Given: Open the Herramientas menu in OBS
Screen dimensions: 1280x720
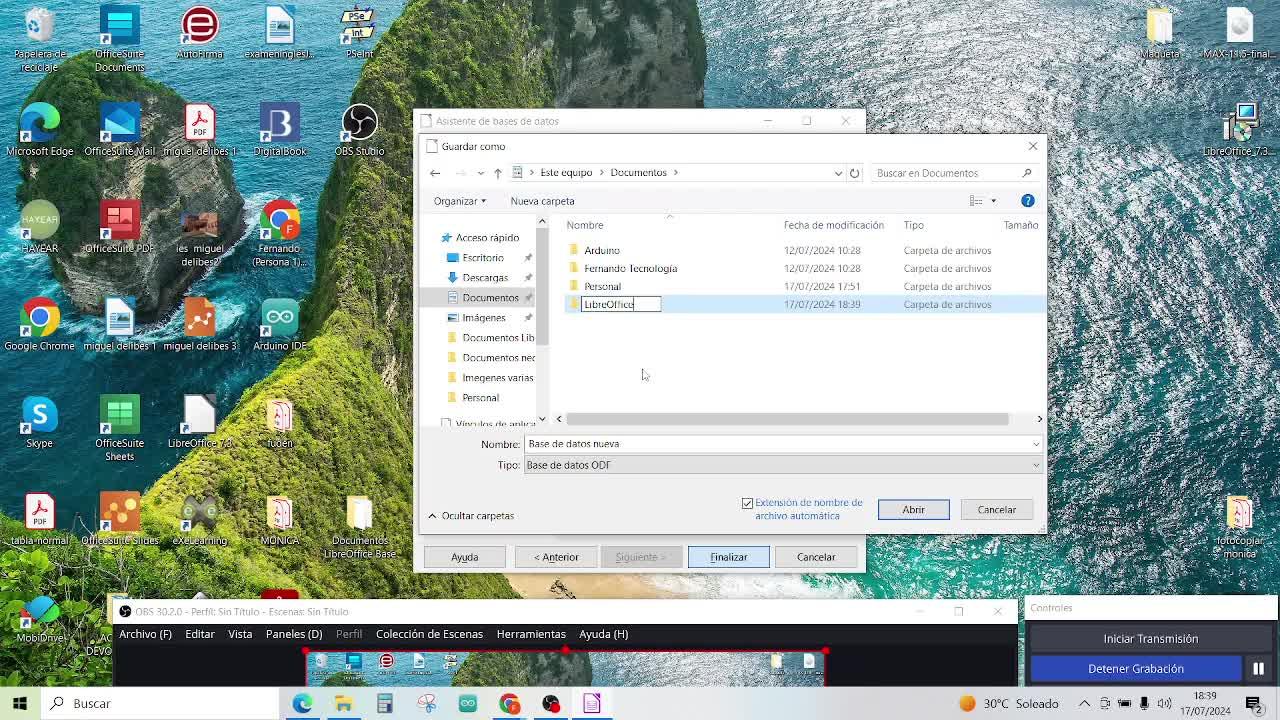Looking at the screenshot, I should [531, 634].
